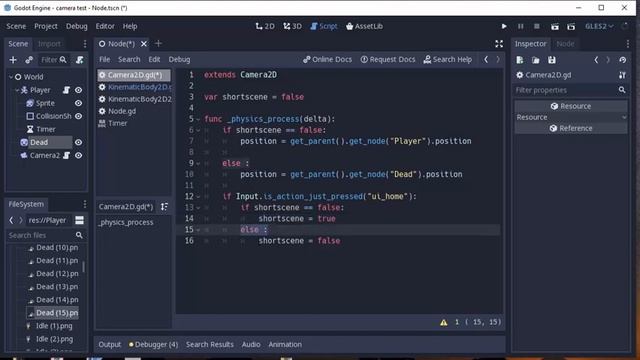Switch to the Import dock tab
640x360 pixels.
click(49, 44)
